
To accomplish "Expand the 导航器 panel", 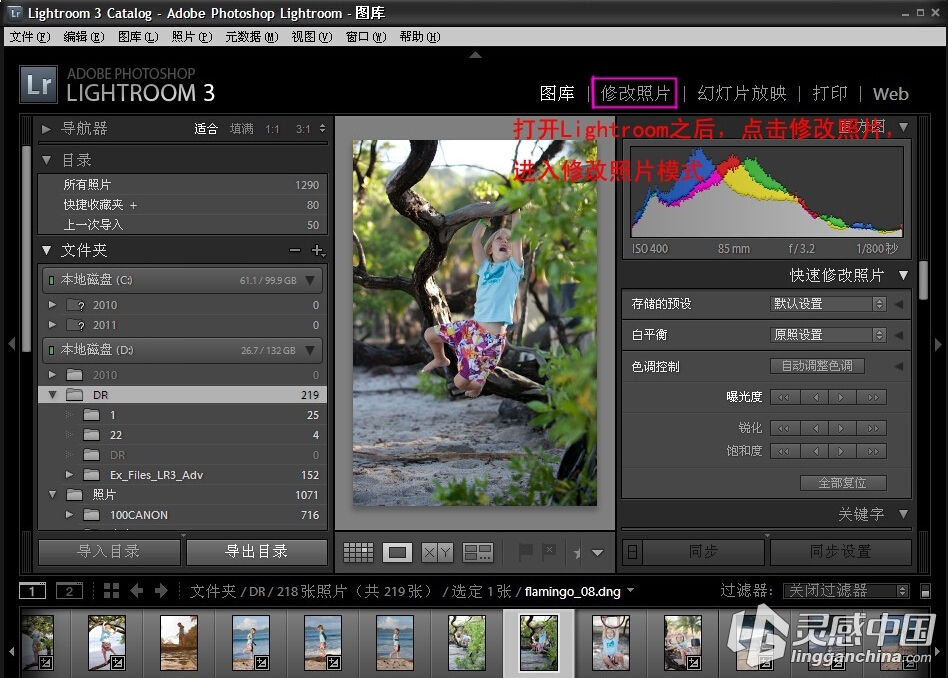I will pyautogui.click(x=46, y=129).
